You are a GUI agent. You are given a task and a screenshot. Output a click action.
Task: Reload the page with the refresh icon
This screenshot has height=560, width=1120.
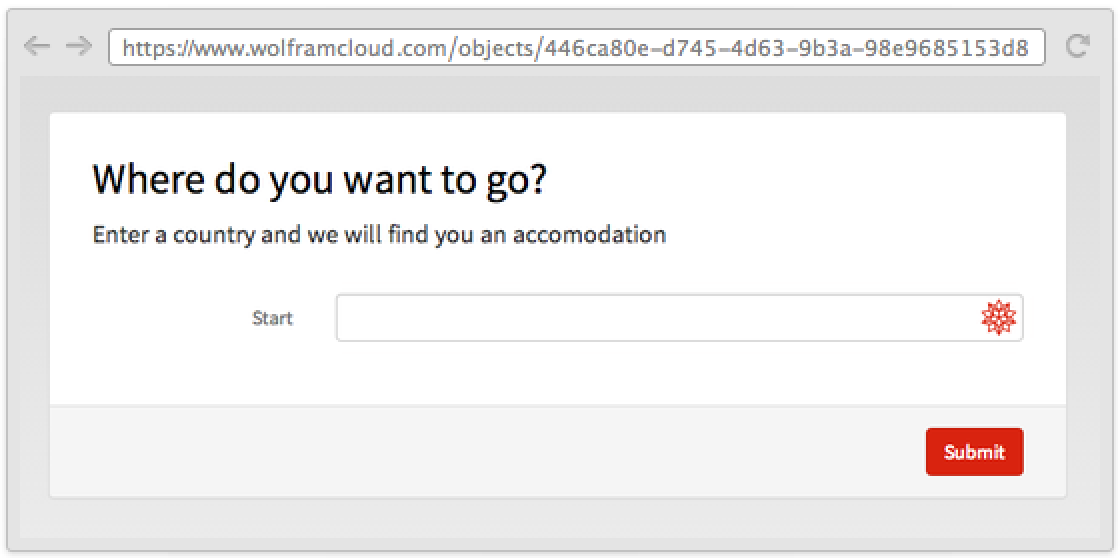[x=1077, y=46]
